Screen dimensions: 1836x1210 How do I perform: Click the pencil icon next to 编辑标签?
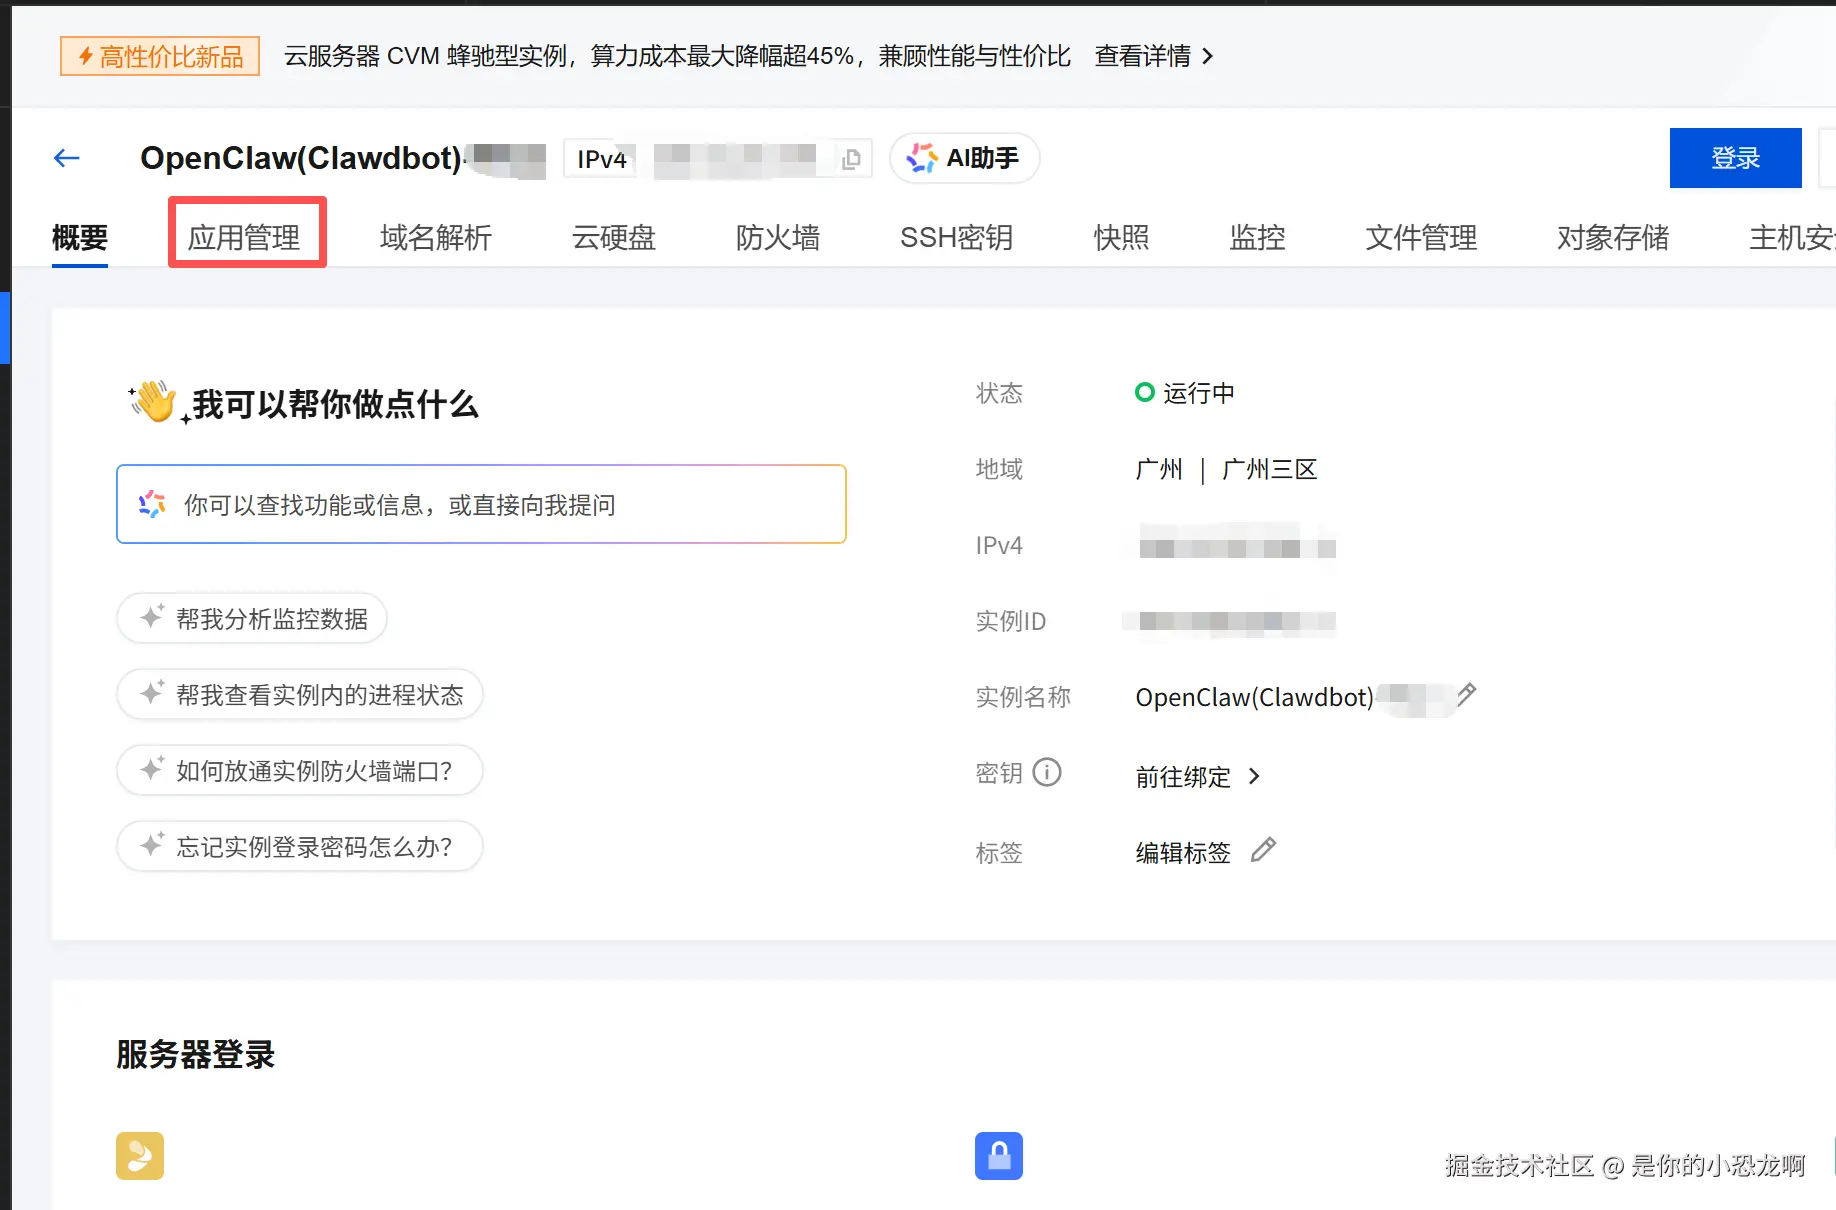point(1263,851)
